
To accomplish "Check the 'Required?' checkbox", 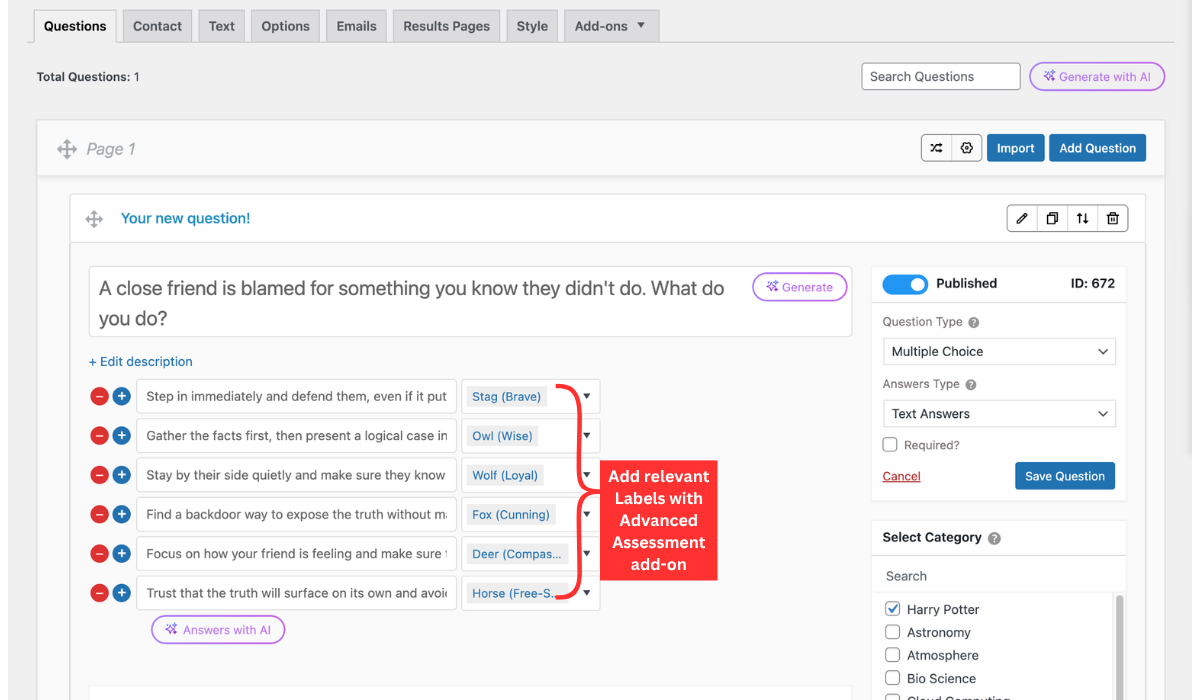I will click(x=890, y=445).
